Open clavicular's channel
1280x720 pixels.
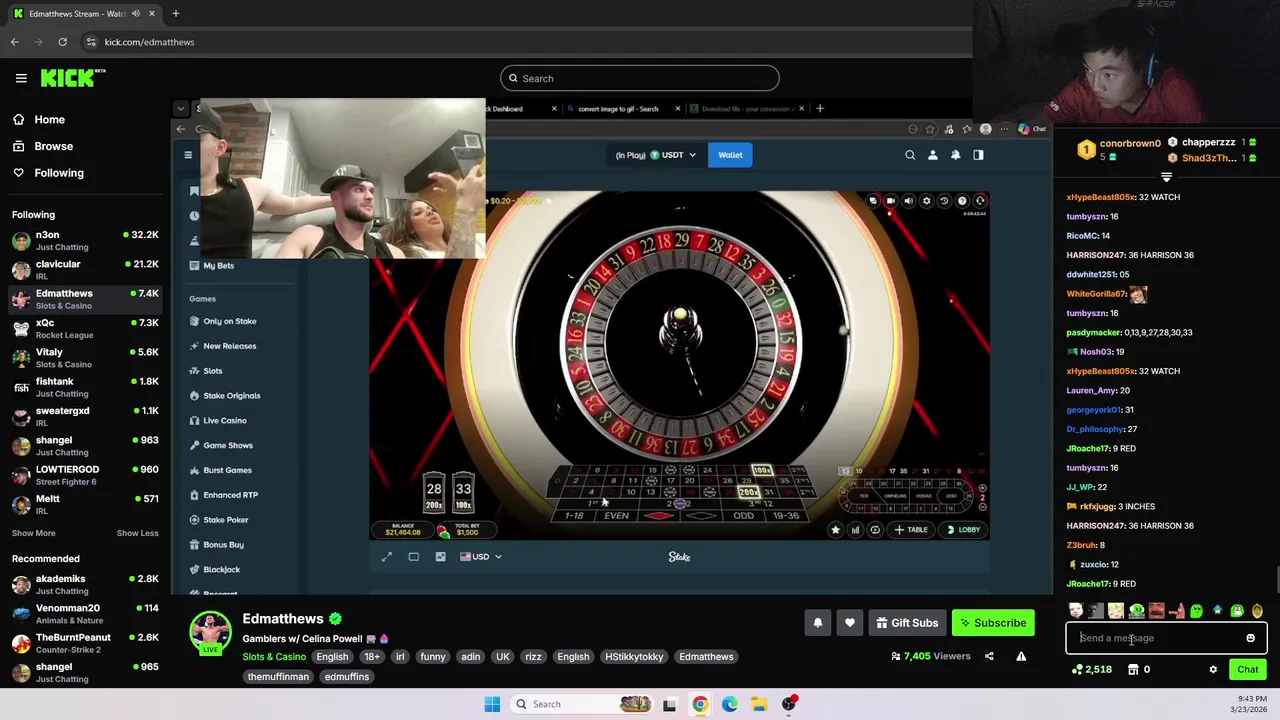point(84,269)
